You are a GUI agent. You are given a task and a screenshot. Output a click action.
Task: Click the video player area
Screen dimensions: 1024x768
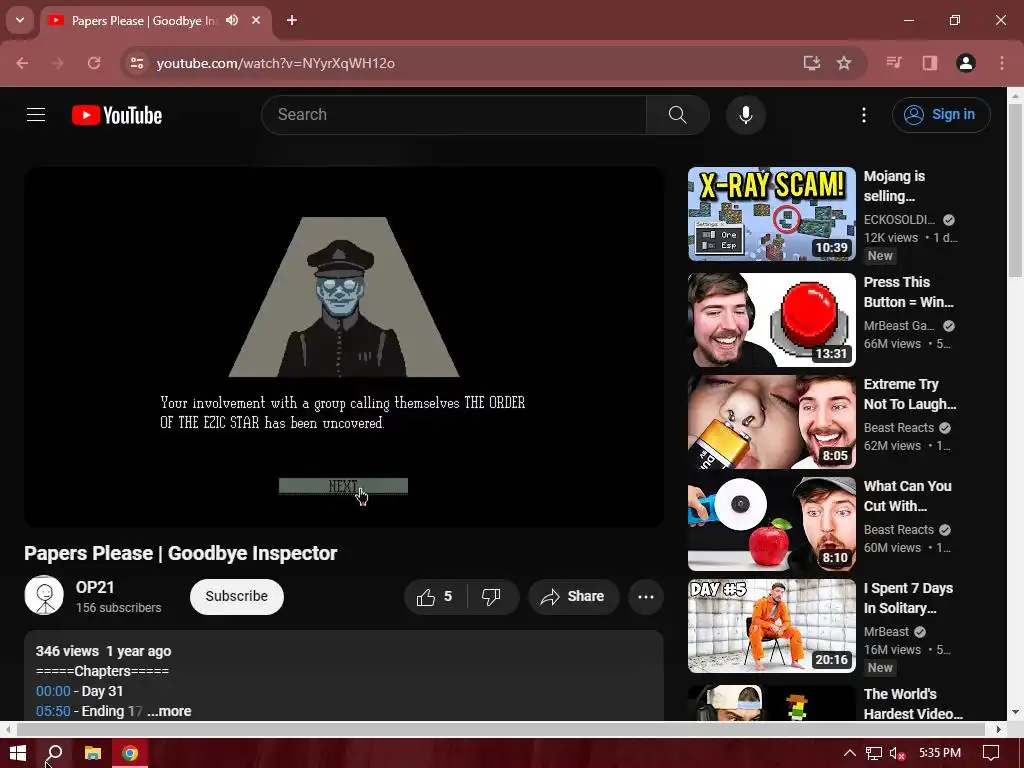[x=344, y=346]
